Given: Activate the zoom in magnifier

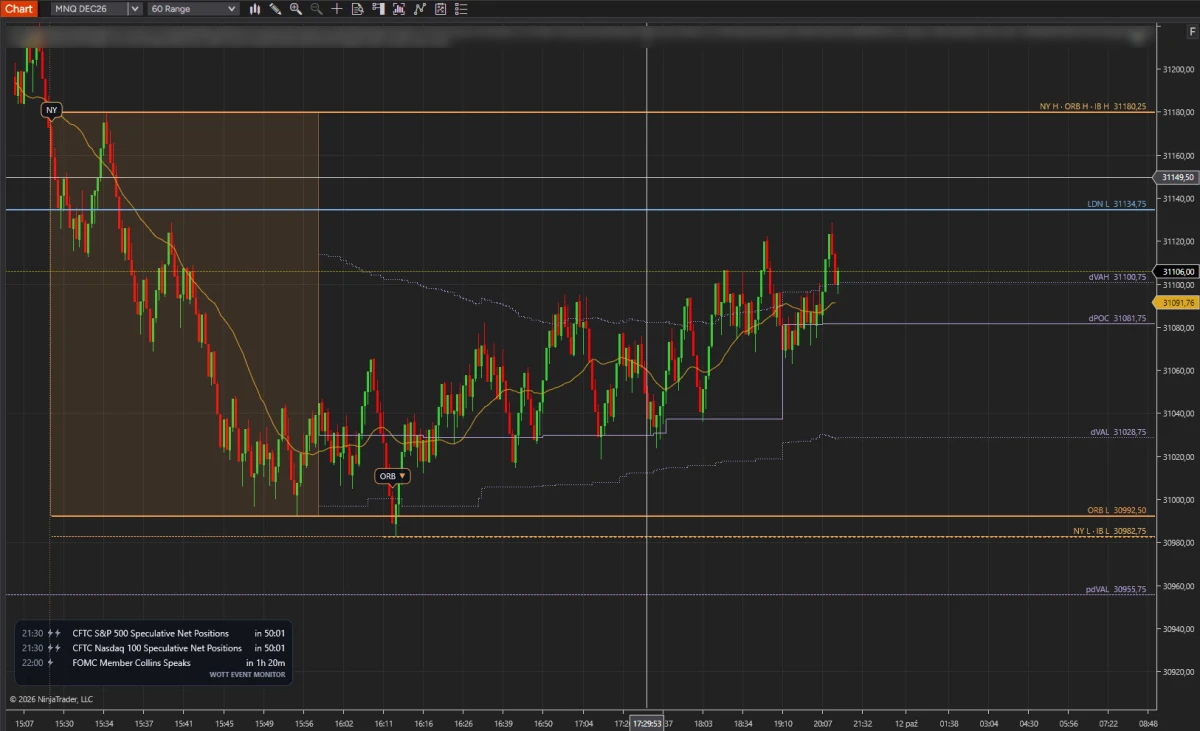Looking at the screenshot, I should coord(296,9).
